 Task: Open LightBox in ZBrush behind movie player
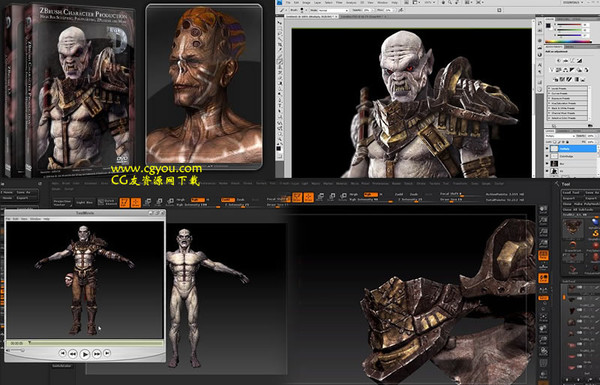[84, 202]
